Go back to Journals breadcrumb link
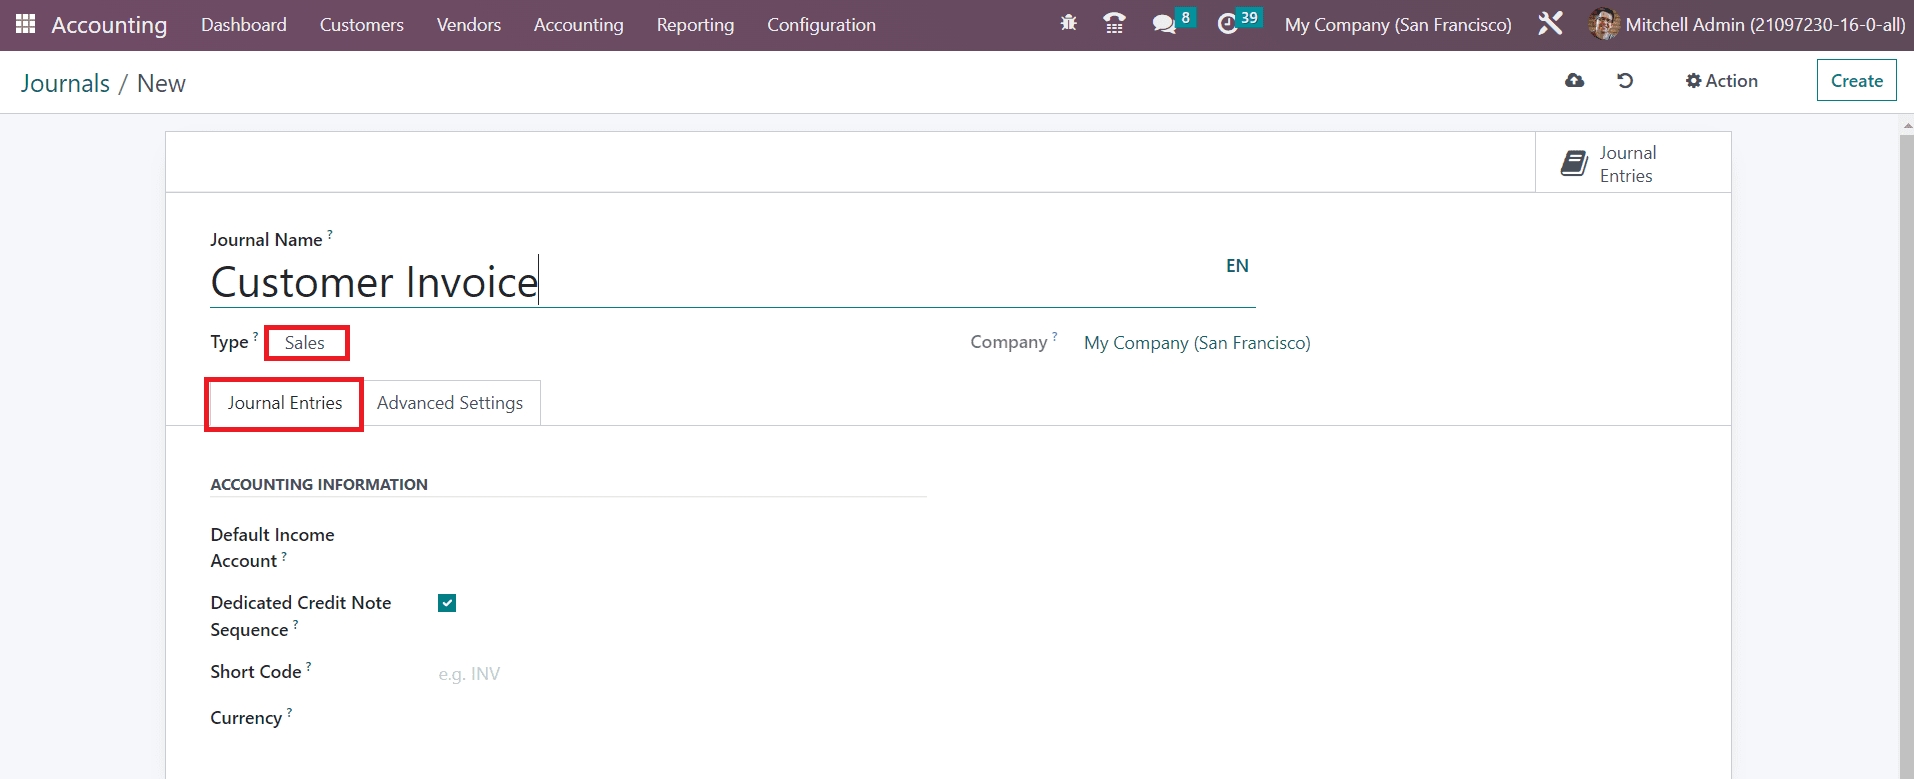The image size is (1914, 779). click(65, 84)
